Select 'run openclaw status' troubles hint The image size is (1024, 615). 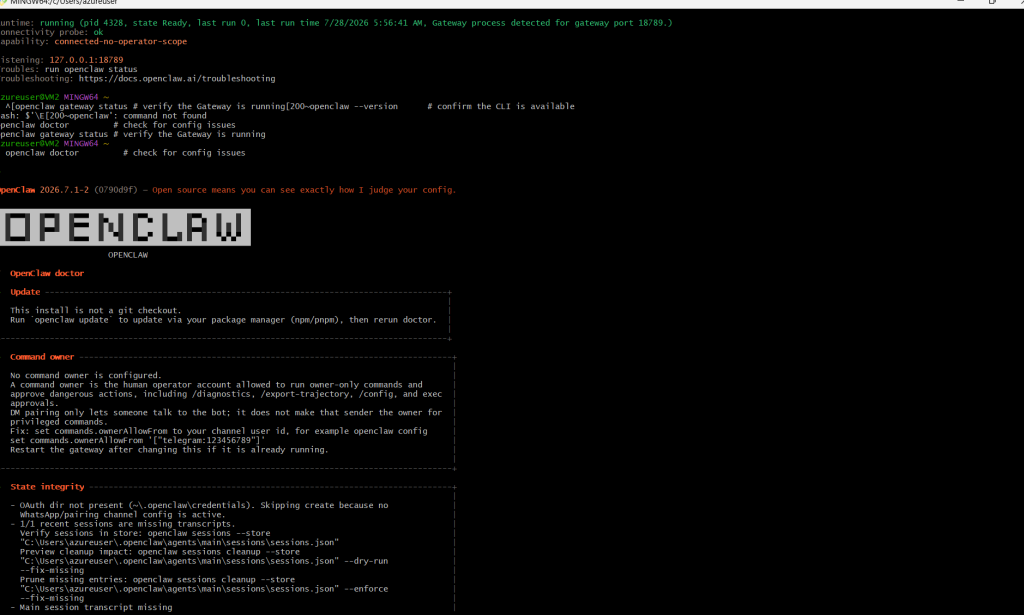click(x=91, y=69)
